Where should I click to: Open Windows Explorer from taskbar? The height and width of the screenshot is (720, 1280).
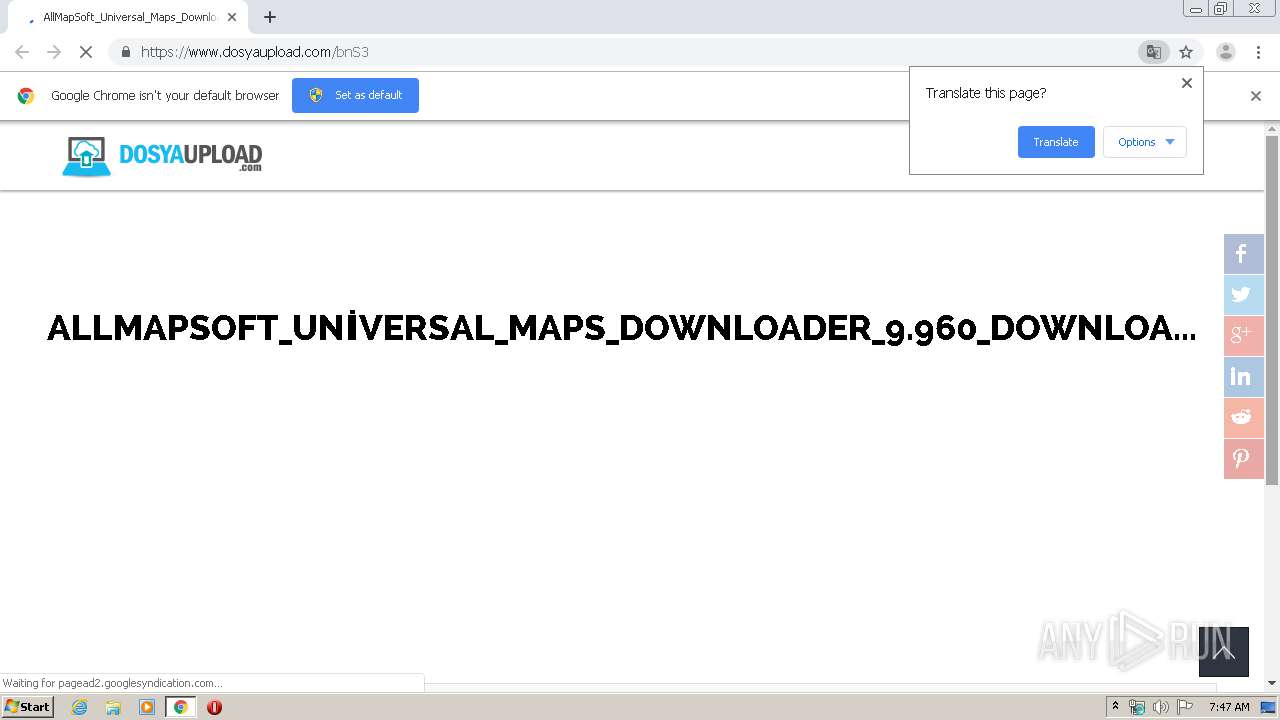[113, 707]
